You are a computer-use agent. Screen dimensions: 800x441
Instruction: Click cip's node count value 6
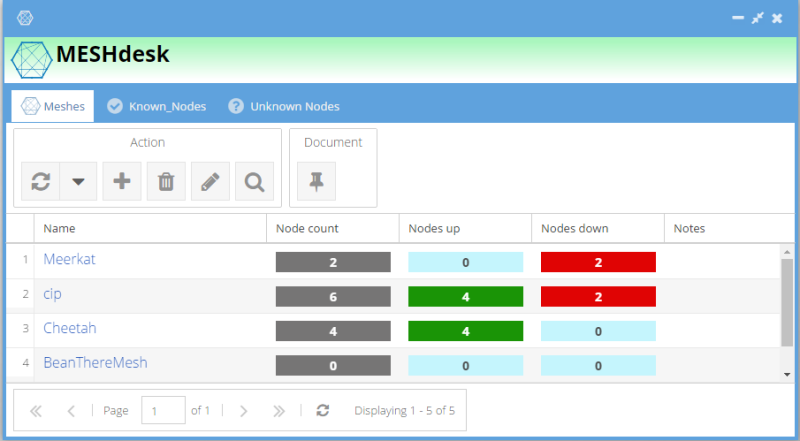(333, 297)
